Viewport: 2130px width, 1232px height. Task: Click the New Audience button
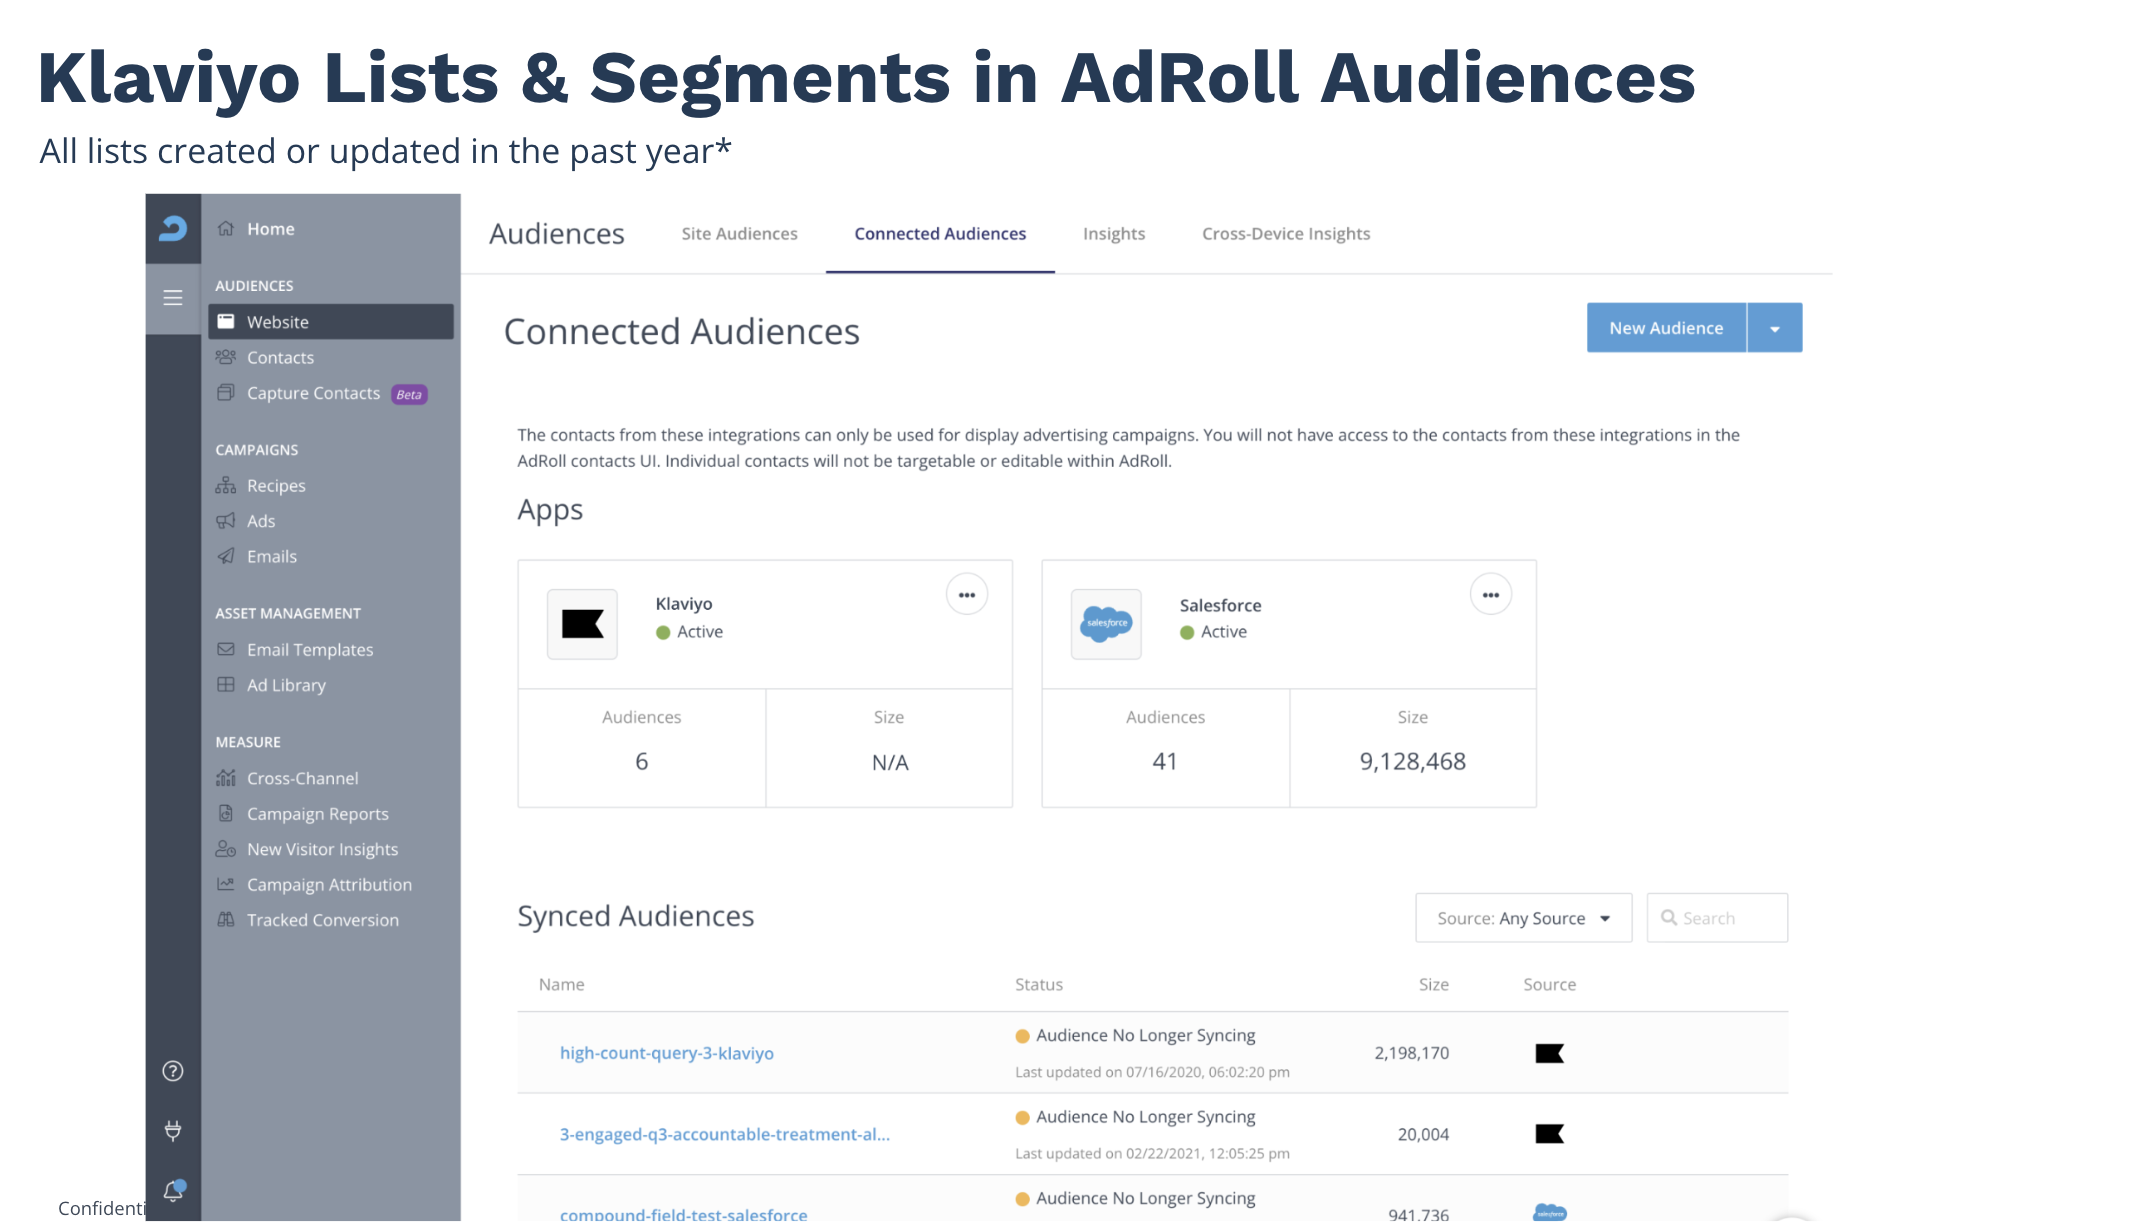[x=1665, y=328]
